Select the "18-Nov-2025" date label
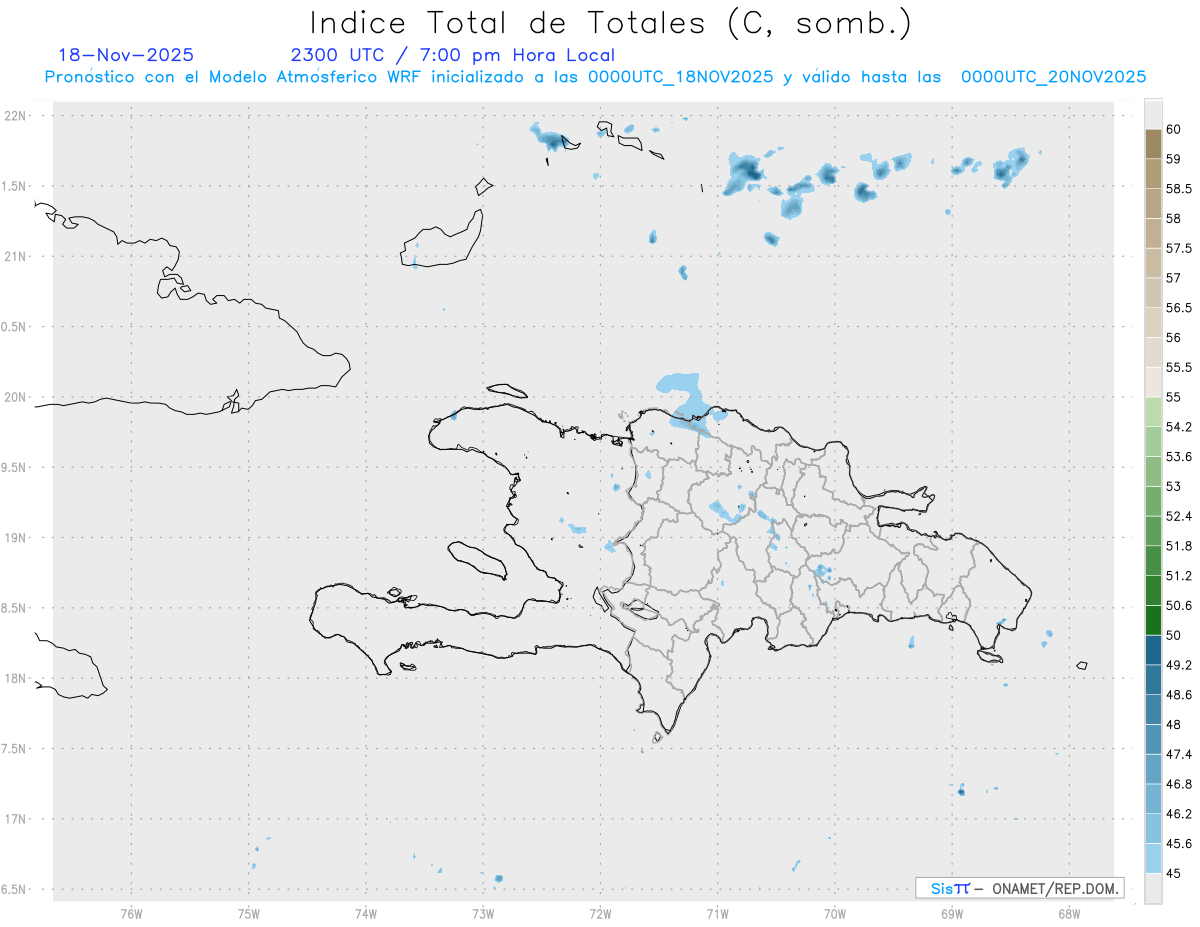 (x=126, y=55)
